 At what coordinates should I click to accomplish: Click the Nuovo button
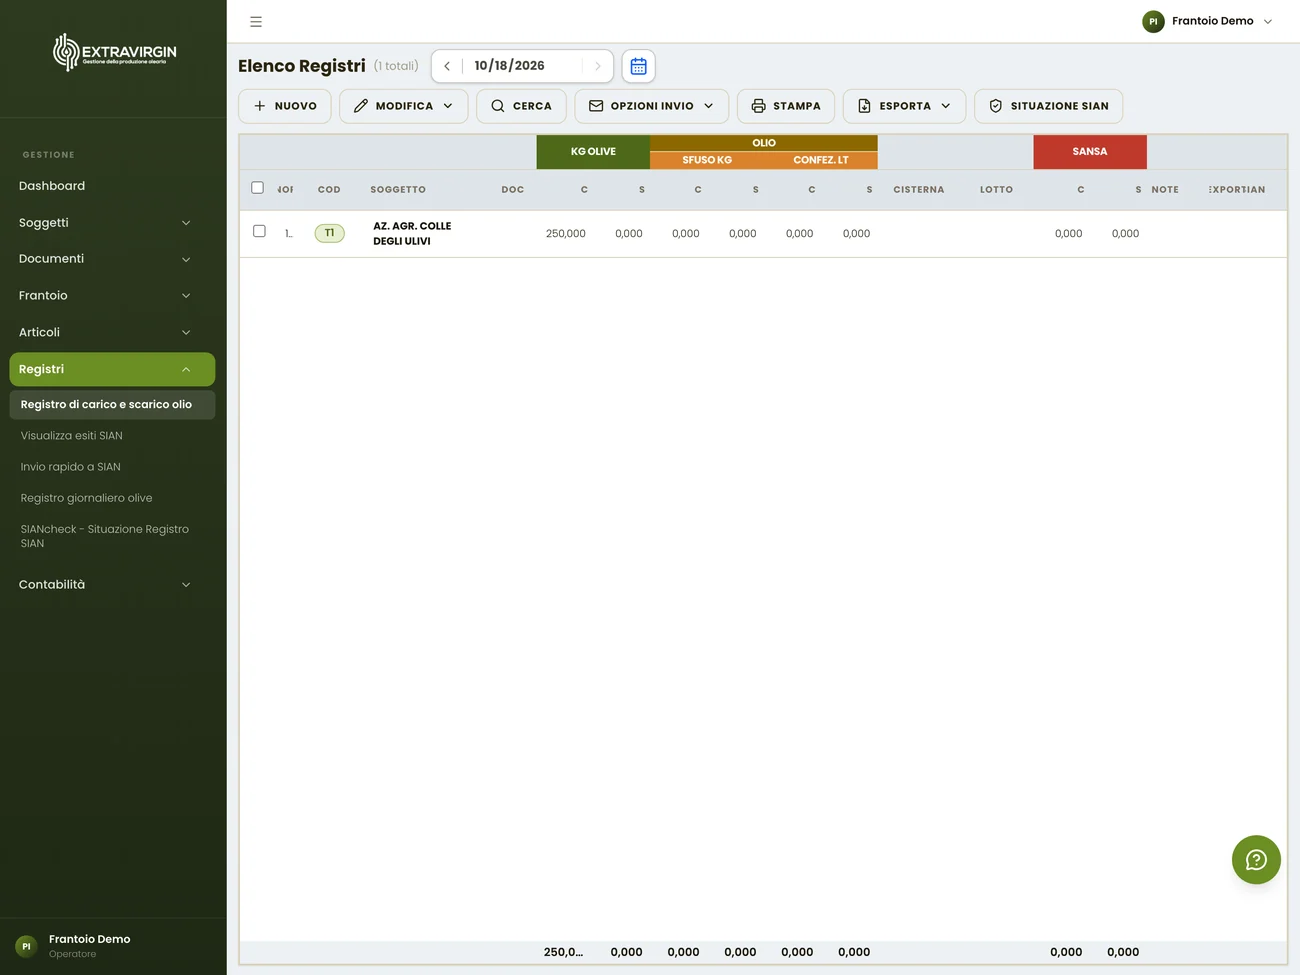[285, 106]
